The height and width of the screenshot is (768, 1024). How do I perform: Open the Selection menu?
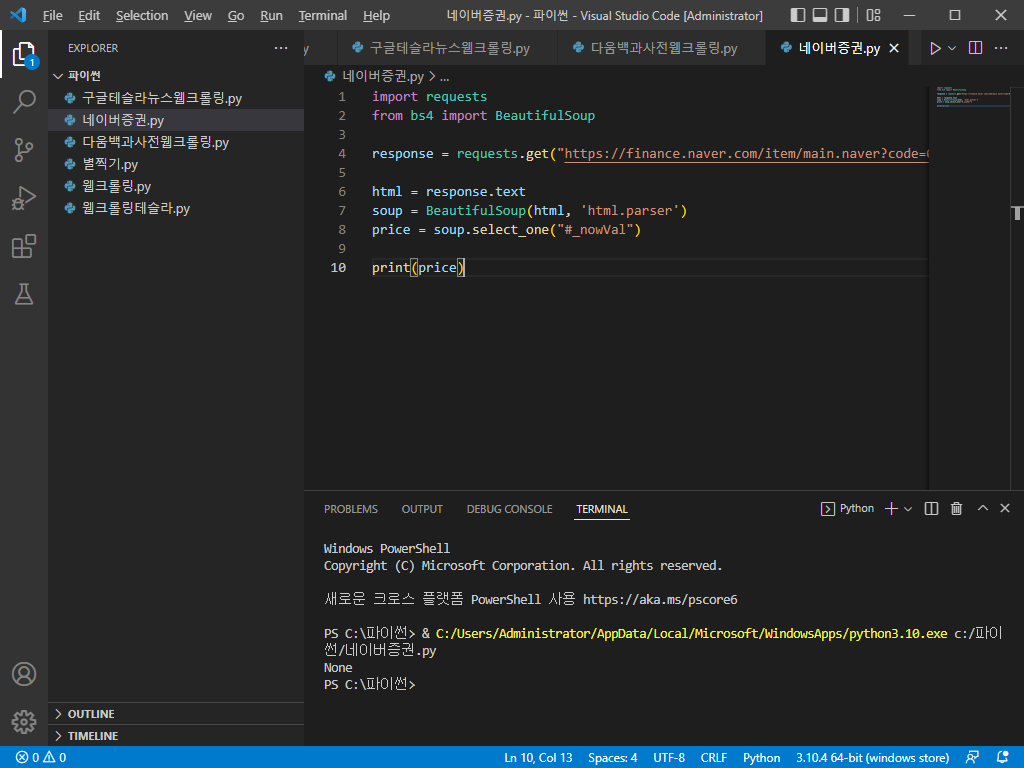(142, 15)
